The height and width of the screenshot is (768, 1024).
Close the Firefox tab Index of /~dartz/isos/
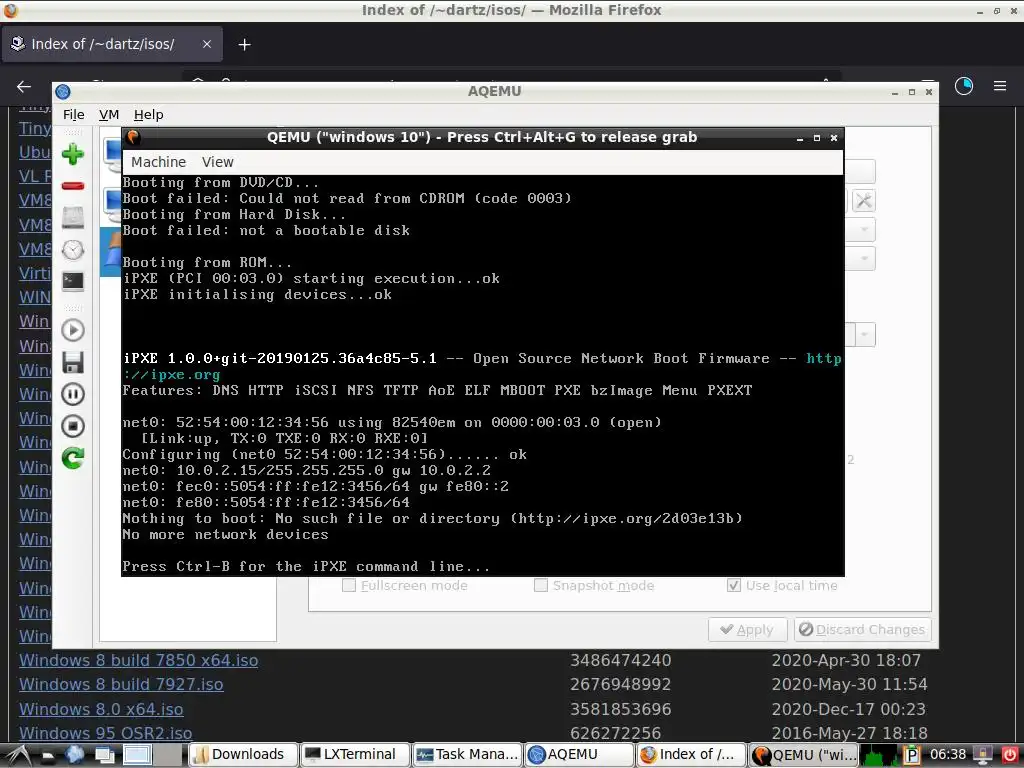206,44
